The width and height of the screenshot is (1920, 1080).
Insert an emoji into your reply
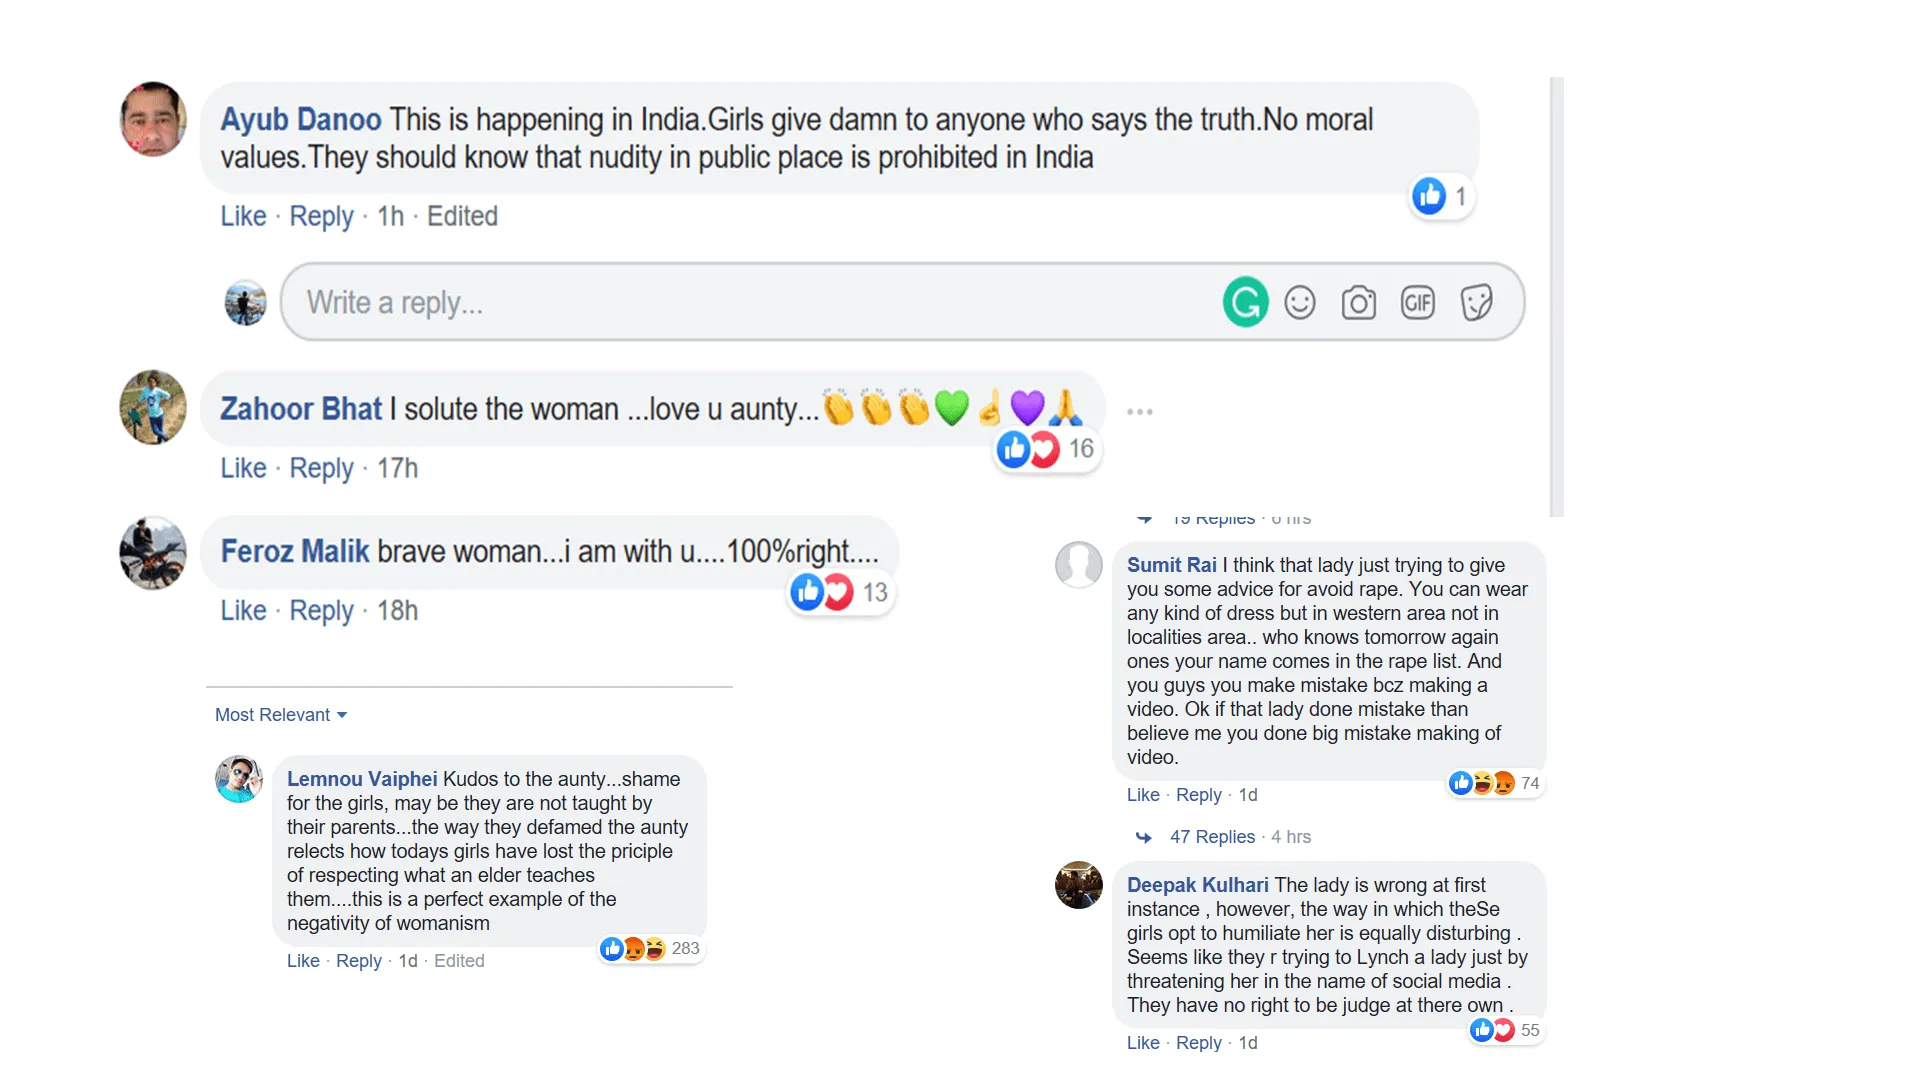[x=1301, y=301]
